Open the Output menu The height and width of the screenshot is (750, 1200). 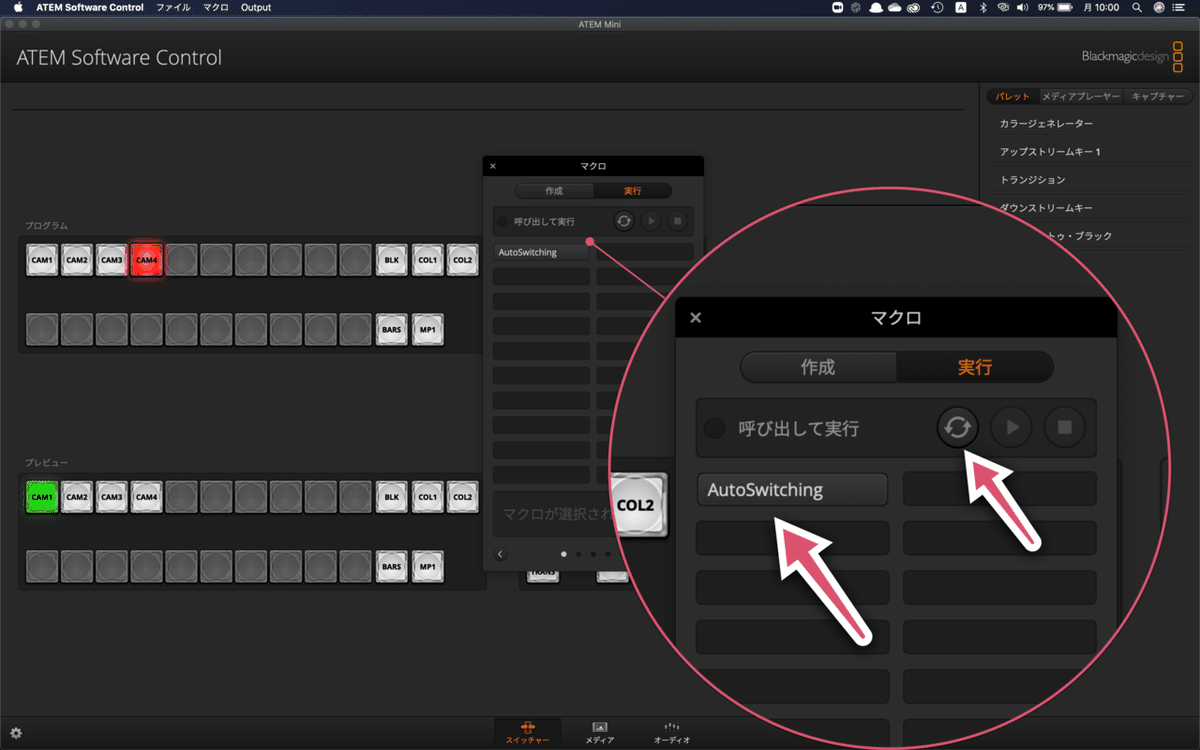(x=256, y=7)
